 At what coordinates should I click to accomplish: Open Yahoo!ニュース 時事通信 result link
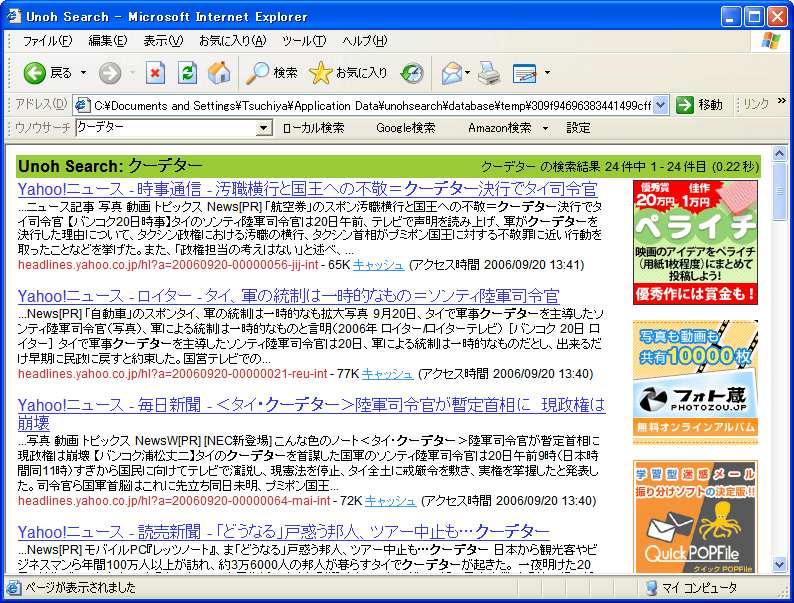point(307,189)
